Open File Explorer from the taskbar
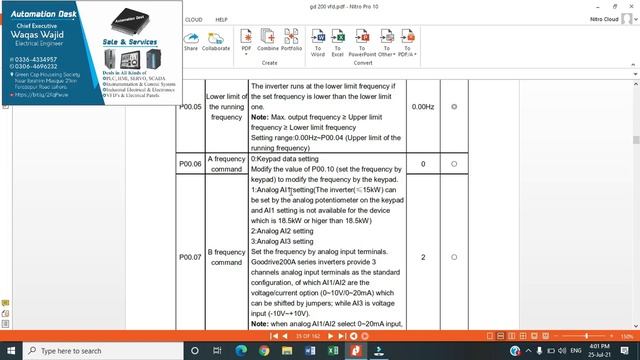 tap(287, 351)
